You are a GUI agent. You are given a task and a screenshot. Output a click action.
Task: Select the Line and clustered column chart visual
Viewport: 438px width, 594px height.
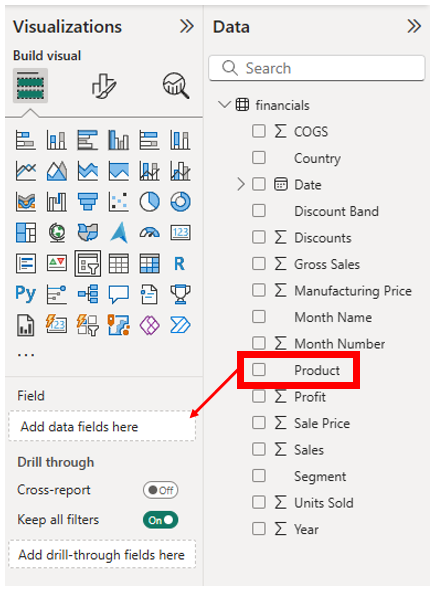point(180,171)
